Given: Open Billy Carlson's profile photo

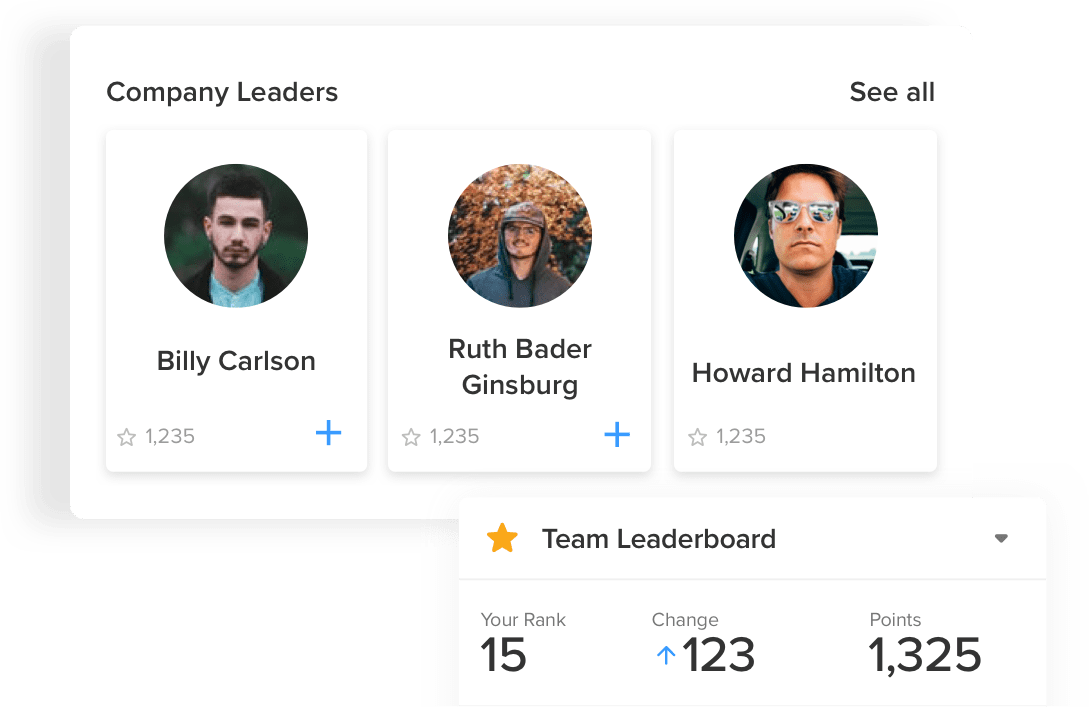Looking at the screenshot, I should 236,236.
